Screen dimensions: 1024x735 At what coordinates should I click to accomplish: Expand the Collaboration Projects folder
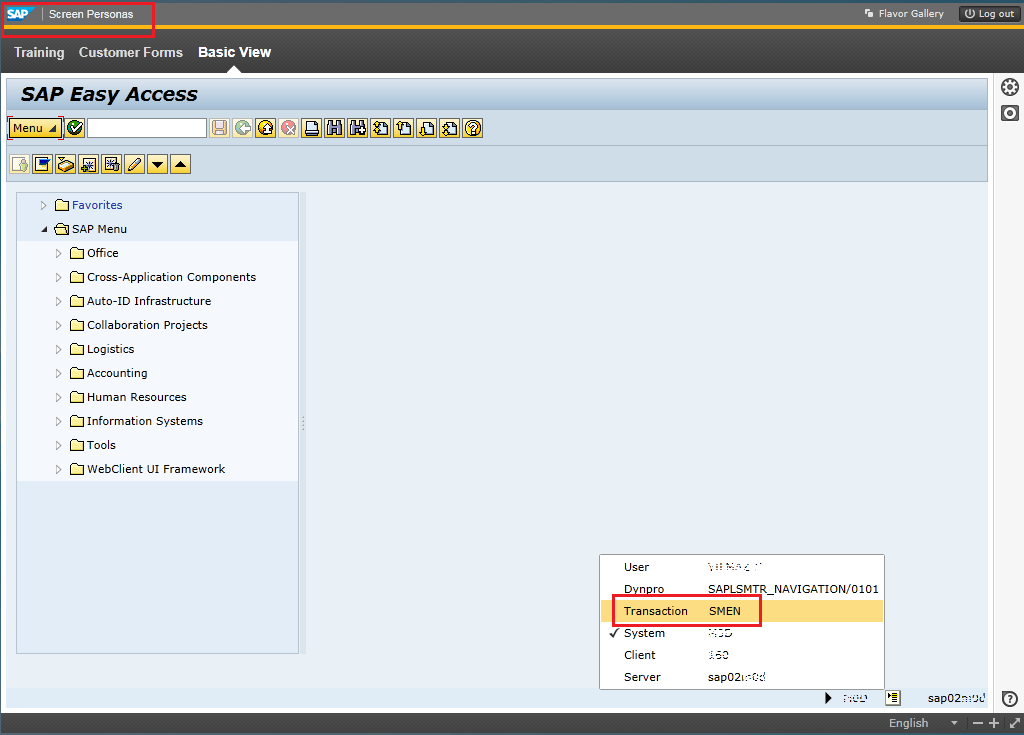(58, 325)
